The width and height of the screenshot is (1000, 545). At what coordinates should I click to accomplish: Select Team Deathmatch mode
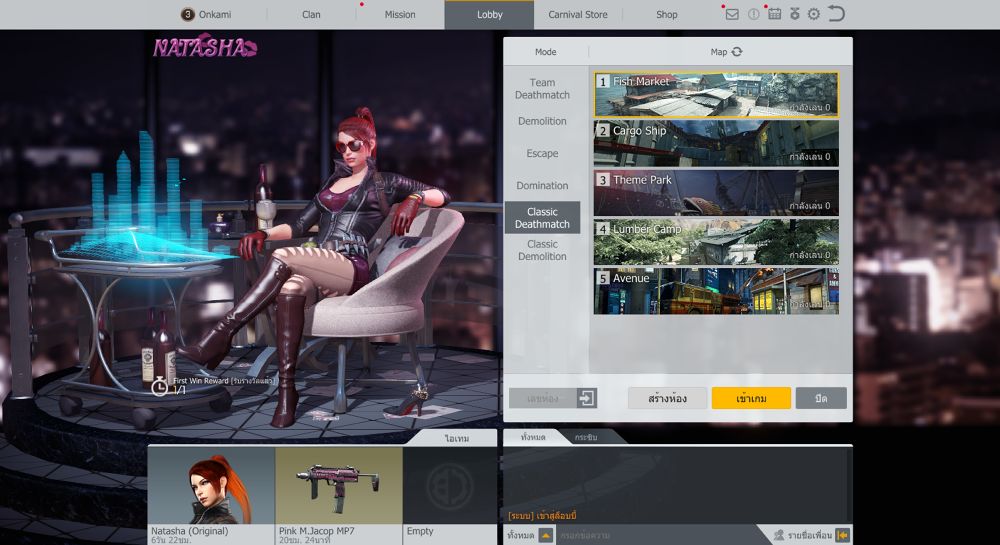click(x=542, y=89)
